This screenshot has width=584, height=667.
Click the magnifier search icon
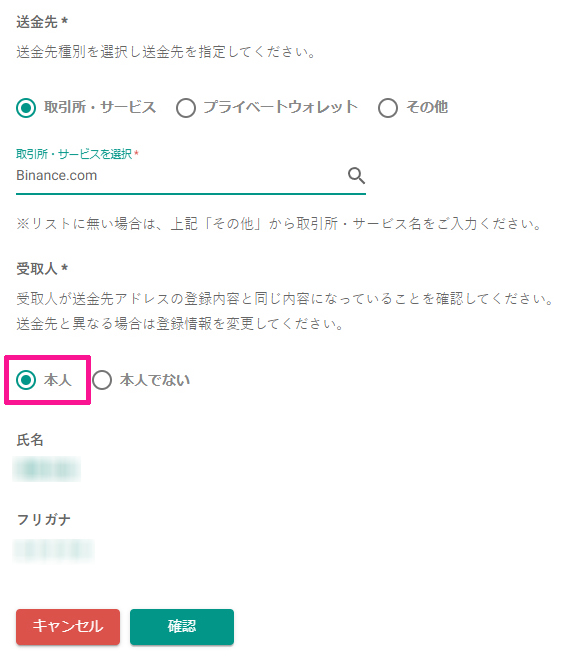[356, 175]
